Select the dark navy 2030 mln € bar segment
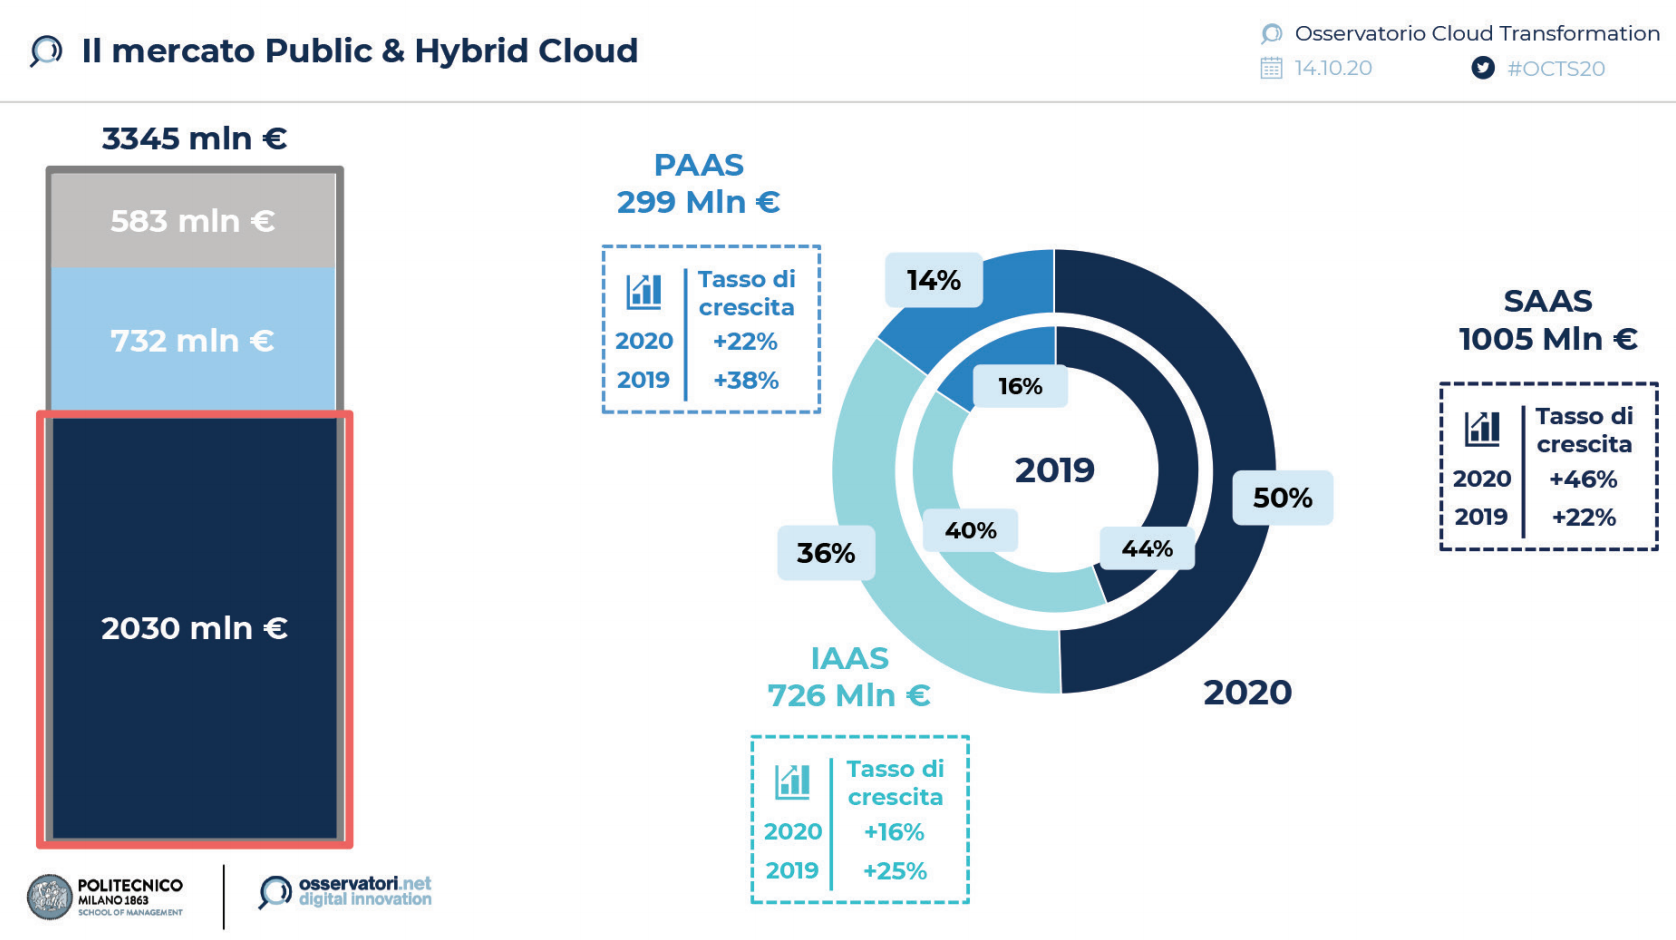This screenshot has width=1676, height=940. click(x=194, y=628)
